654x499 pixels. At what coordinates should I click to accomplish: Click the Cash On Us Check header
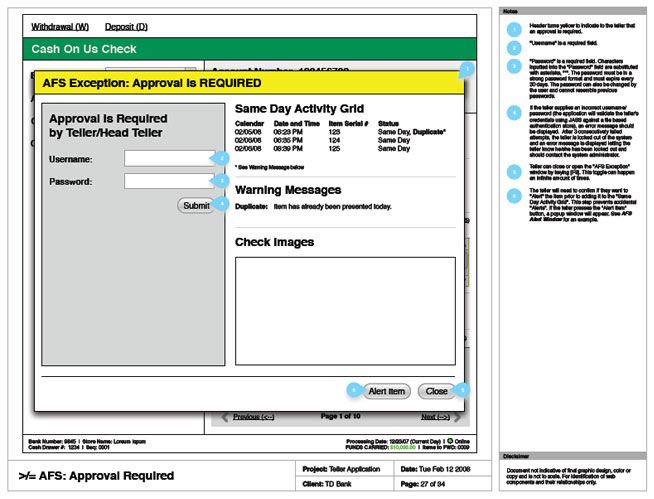coord(250,49)
